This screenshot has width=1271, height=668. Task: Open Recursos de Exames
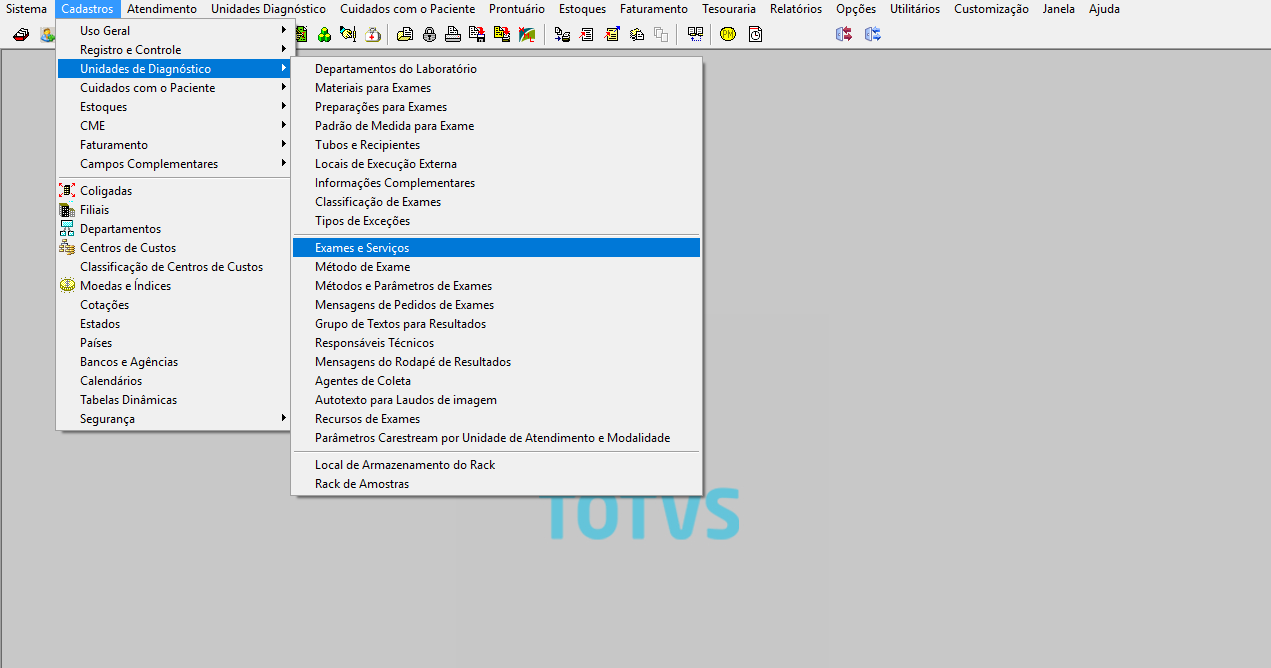click(496, 419)
